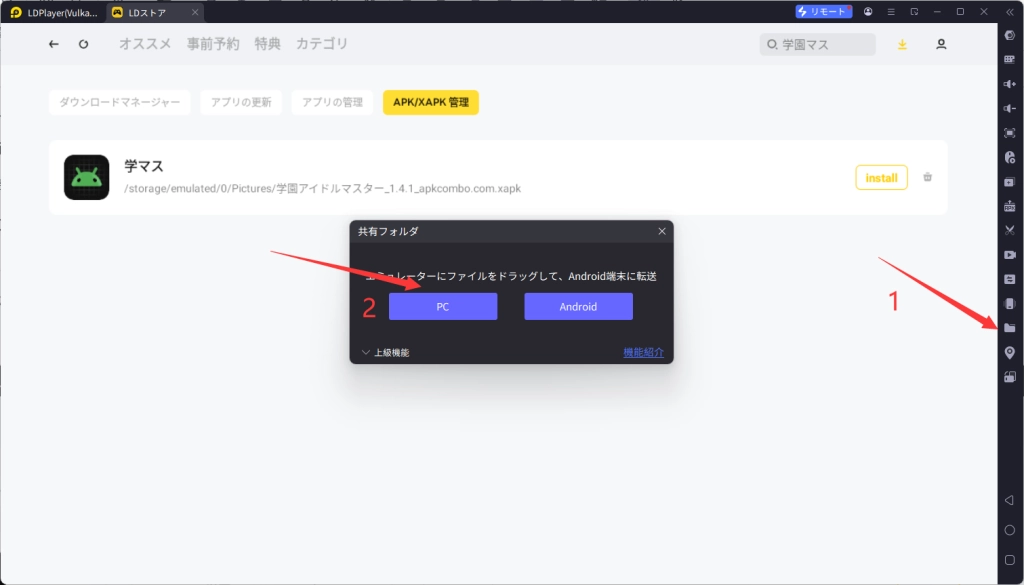Start the video recorder sidebar icon
This screenshot has height=585, width=1024.
click(x=1010, y=255)
